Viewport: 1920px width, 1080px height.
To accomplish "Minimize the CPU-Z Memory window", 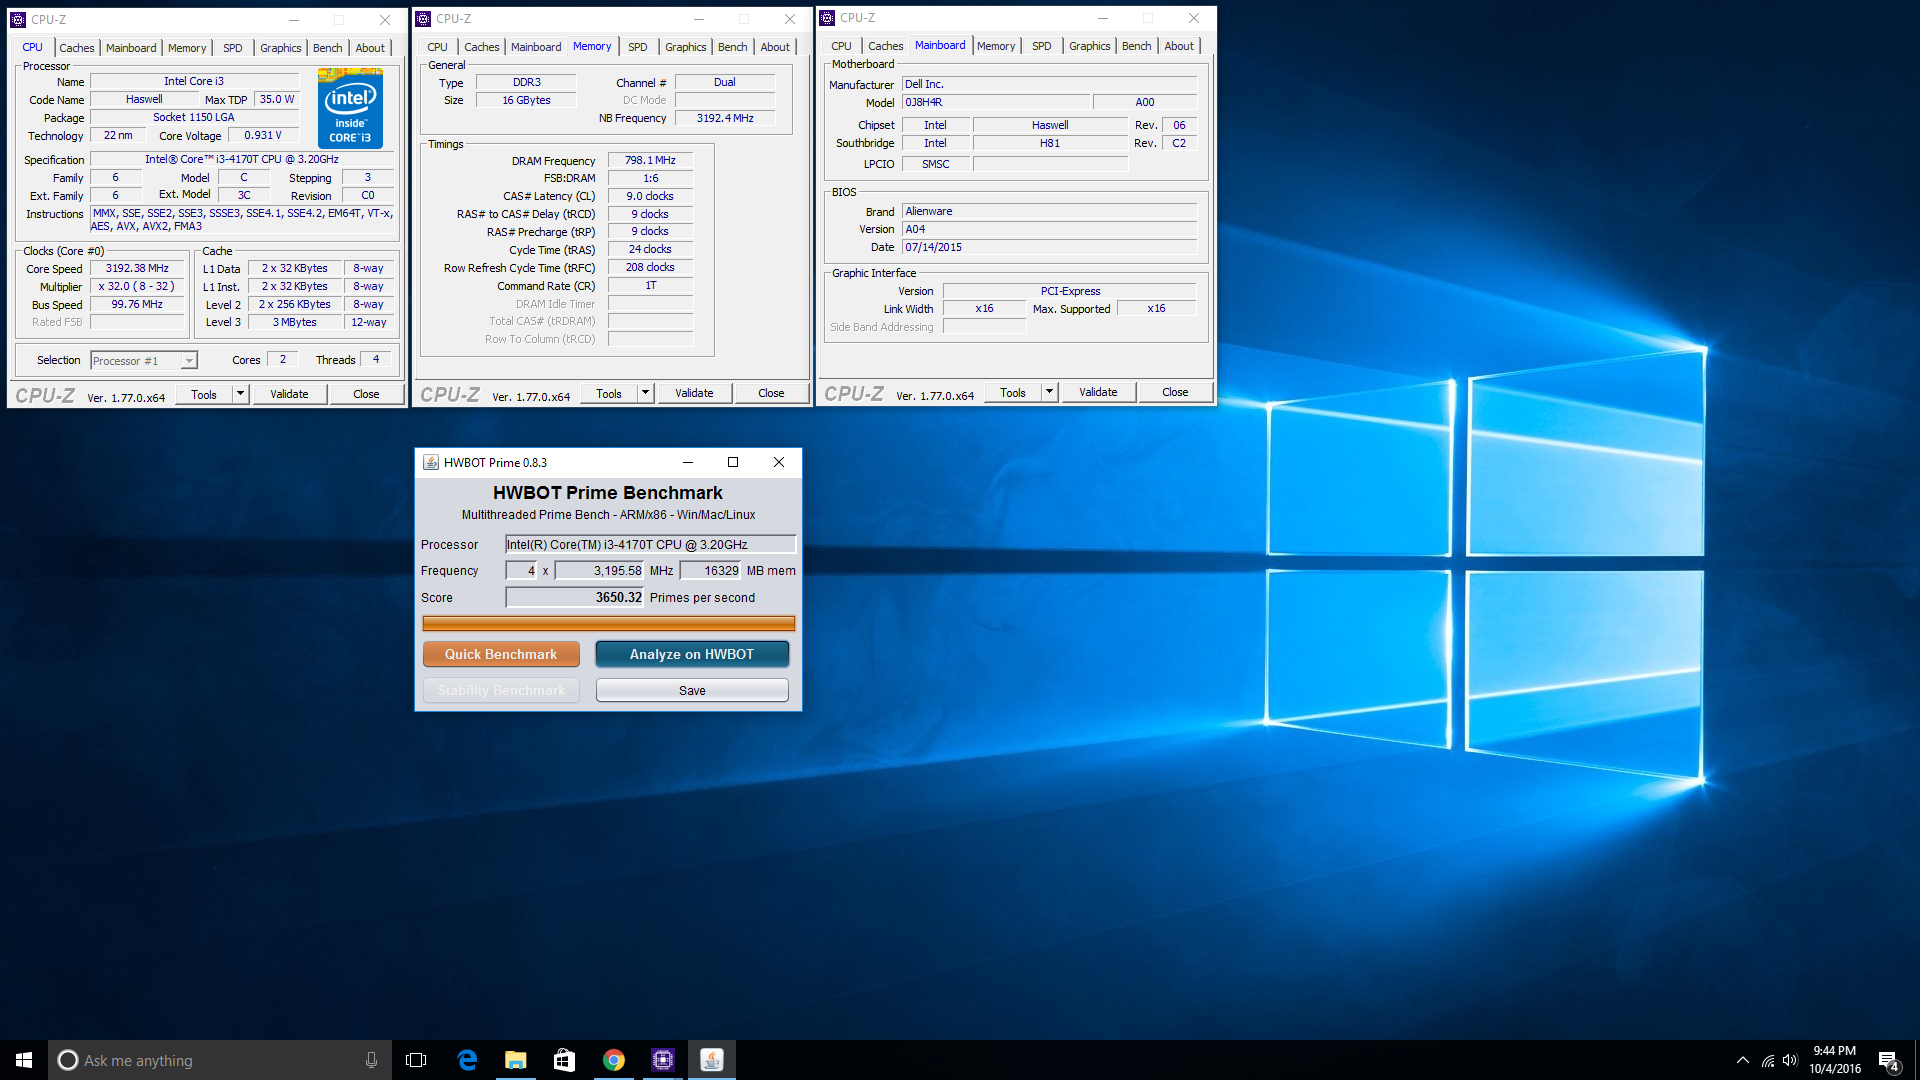I will tap(699, 19).
